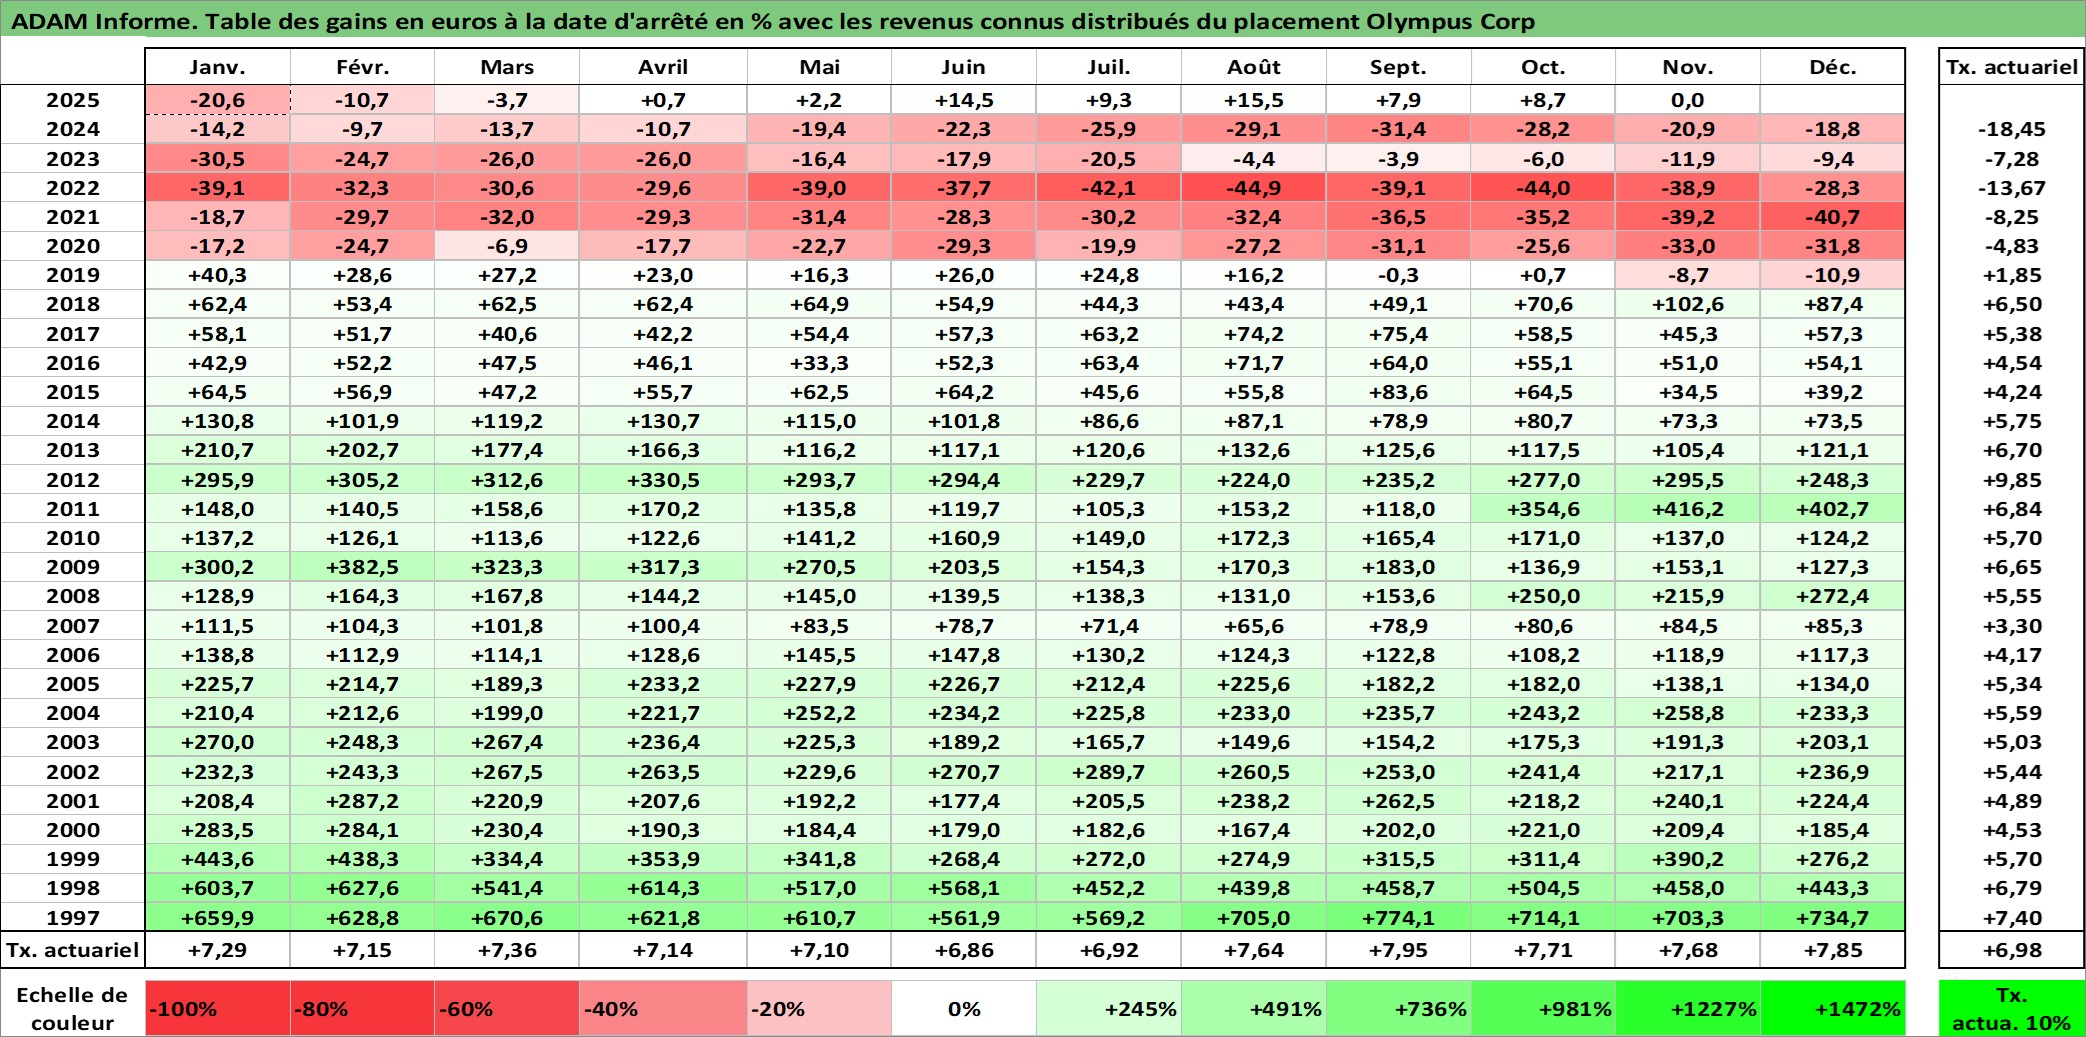The width and height of the screenshot is (2086, 1037).
Task: Click the -0,3 cell for Sept. 2019
Action: [1398, 275]
